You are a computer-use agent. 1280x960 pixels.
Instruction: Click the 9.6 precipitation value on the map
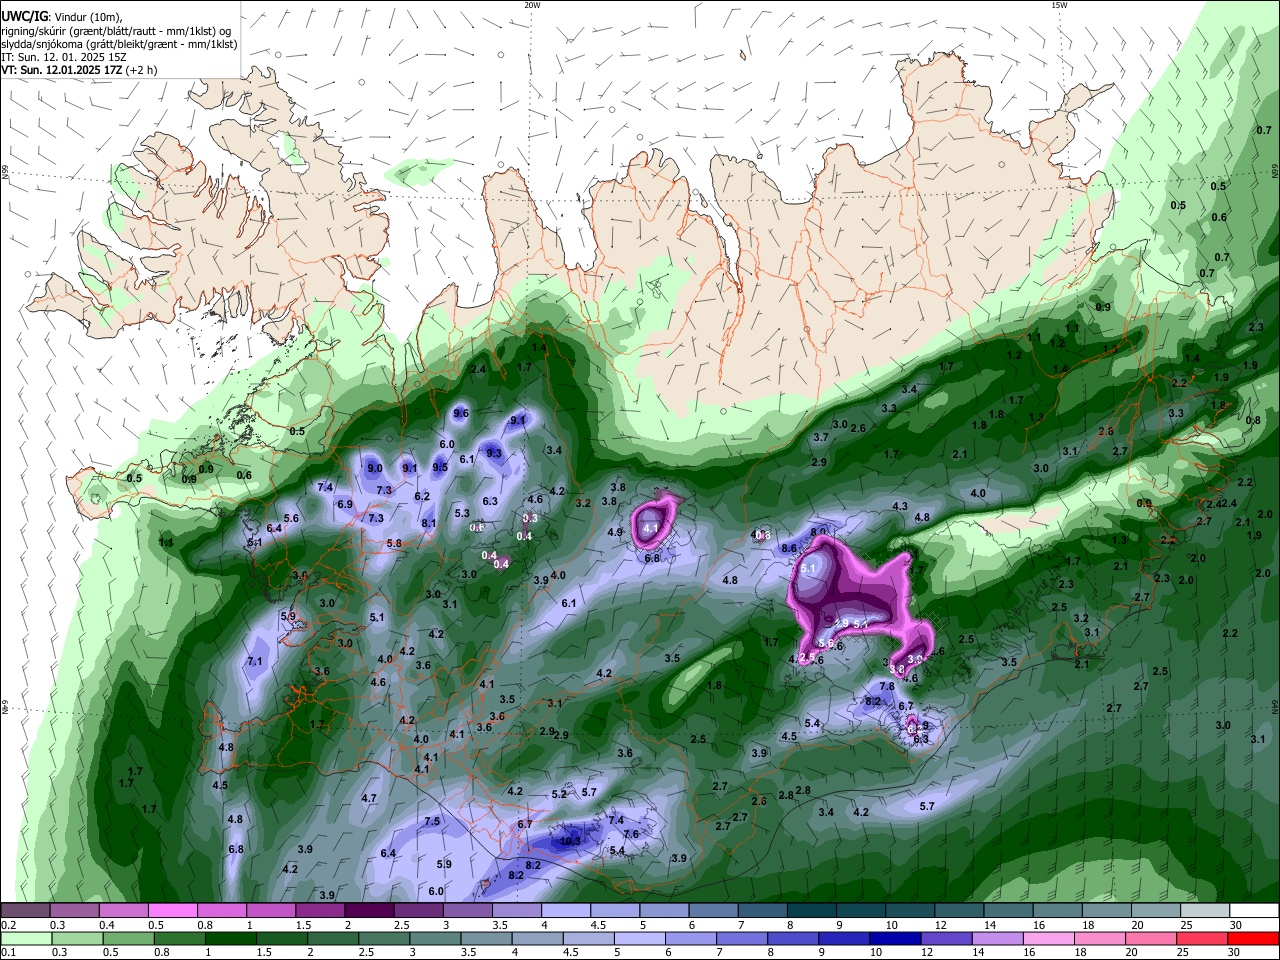(461, 413)
